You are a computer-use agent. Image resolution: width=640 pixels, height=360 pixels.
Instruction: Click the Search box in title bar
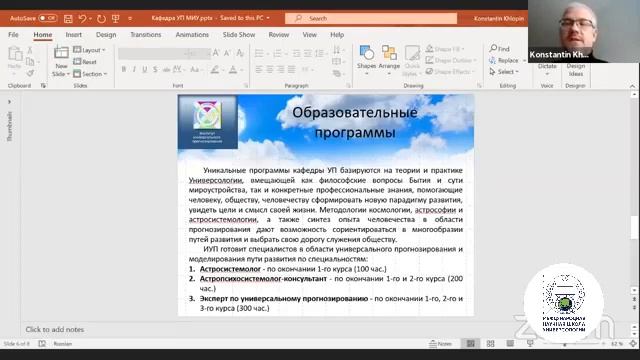pos(371,18)
